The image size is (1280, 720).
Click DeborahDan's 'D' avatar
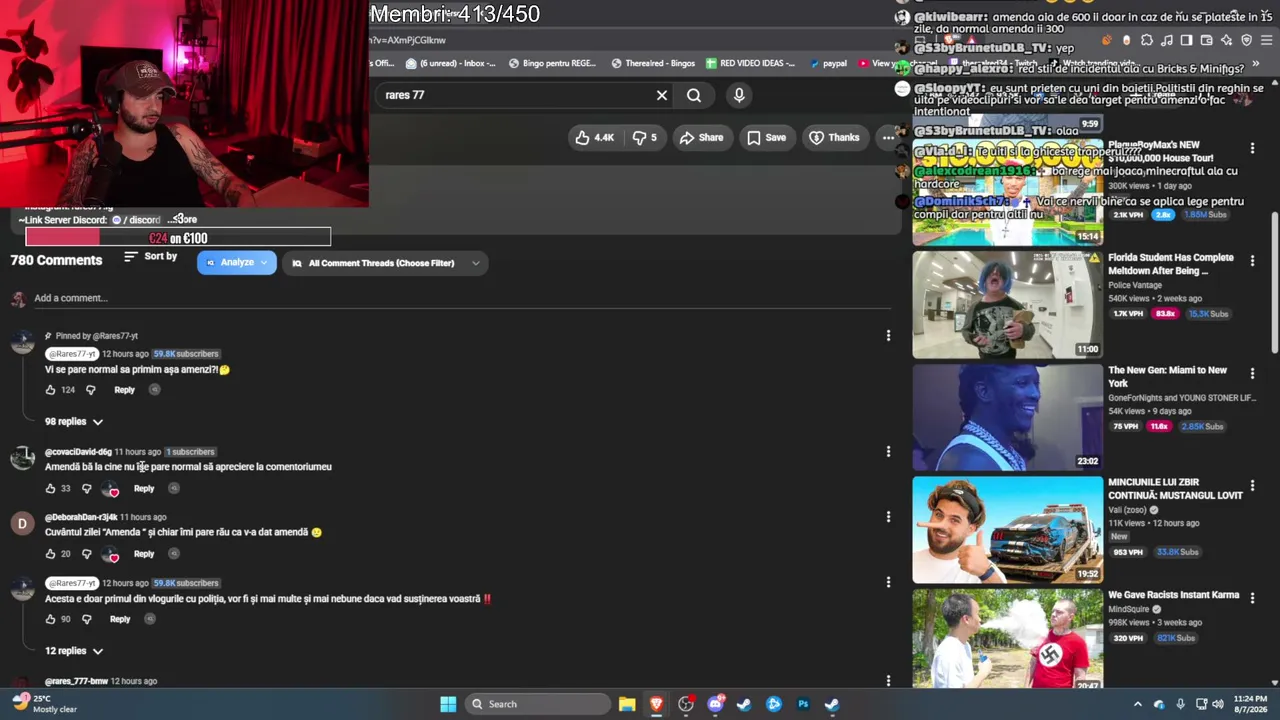point(22,523)
